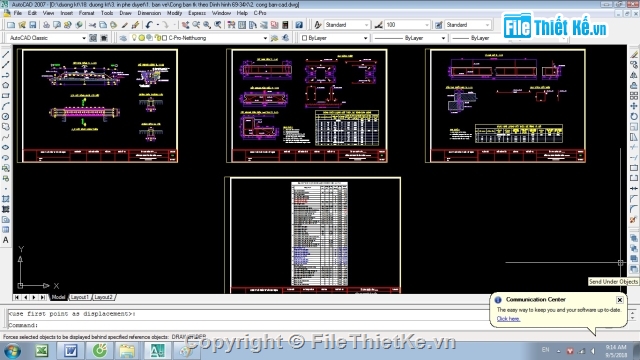
Task: Select the Multiline Text tool
Action: coord(5,240)
